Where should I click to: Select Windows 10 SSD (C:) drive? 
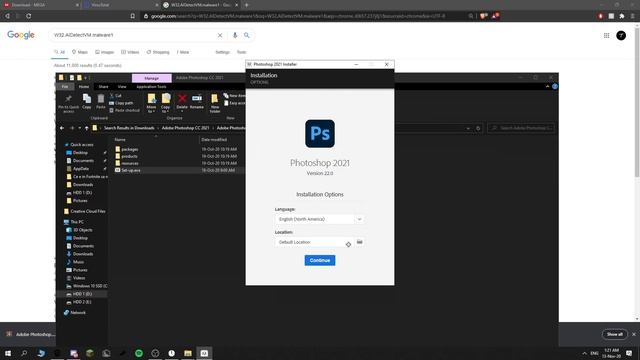coord(90,286)
